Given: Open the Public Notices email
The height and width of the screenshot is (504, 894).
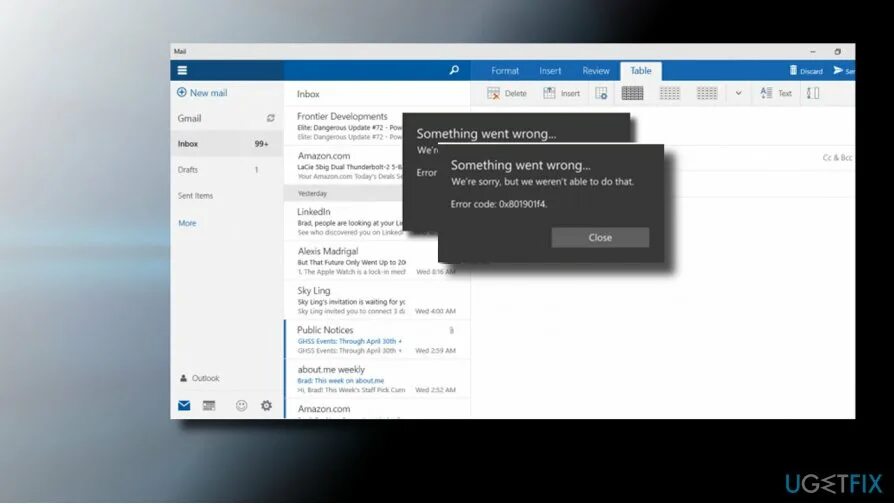Looking at the screenshot, I should click(x=377, y=339).
